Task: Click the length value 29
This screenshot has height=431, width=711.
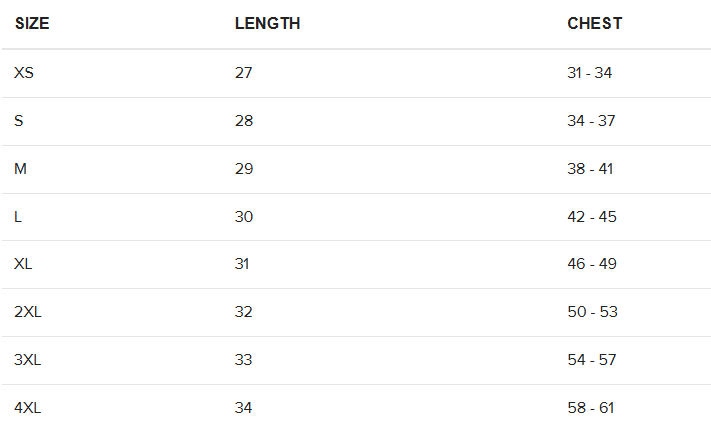Action: [x=244, y=169]
